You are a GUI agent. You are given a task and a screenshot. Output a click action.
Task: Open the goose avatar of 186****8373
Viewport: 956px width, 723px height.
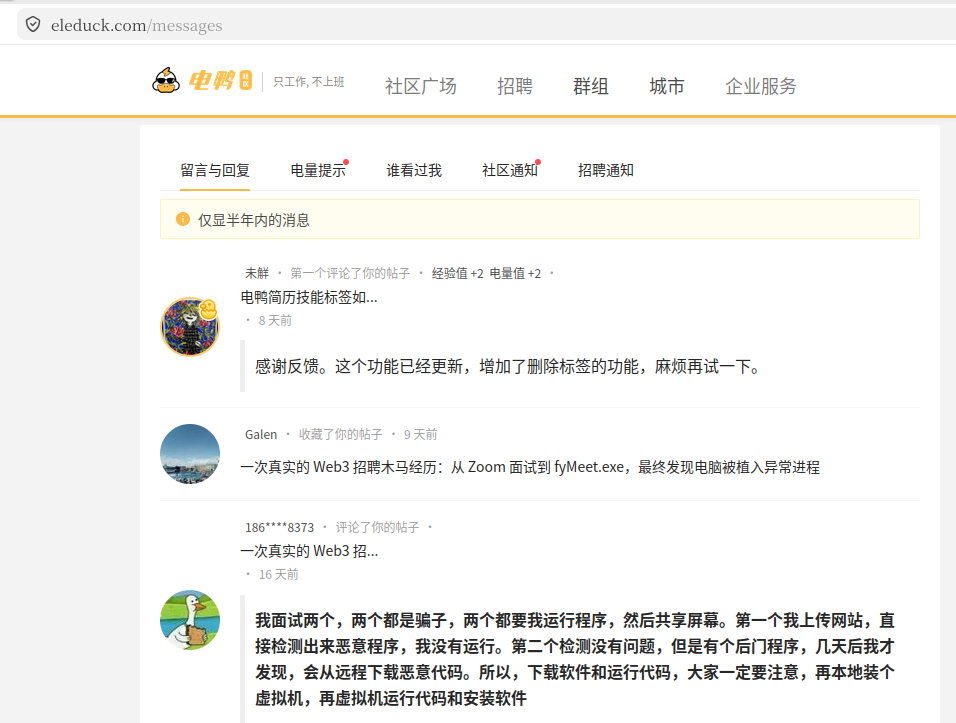click(190, 620)
